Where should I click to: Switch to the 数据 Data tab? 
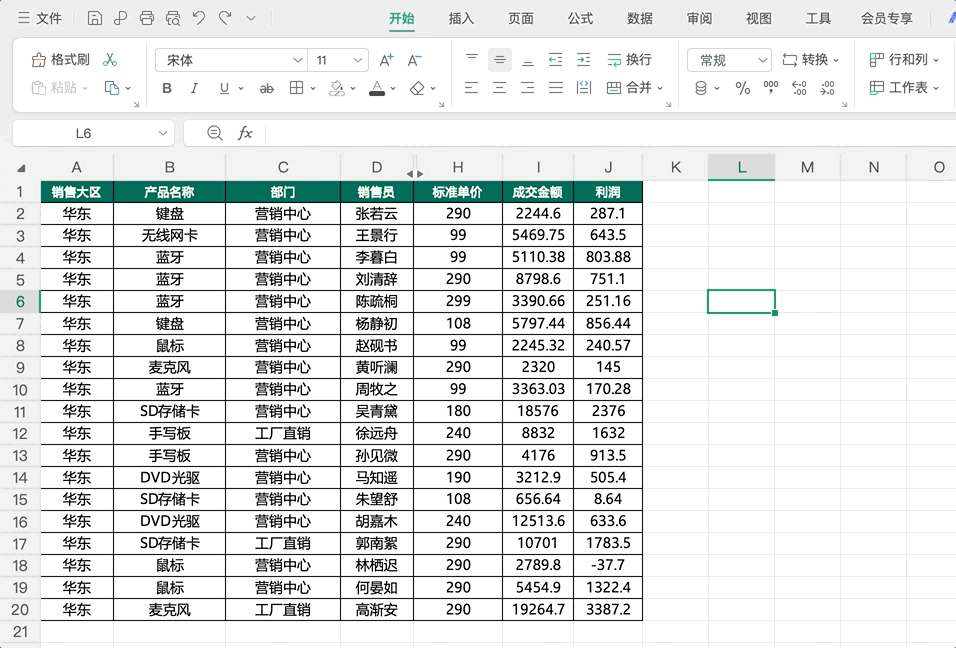point(640,18)
